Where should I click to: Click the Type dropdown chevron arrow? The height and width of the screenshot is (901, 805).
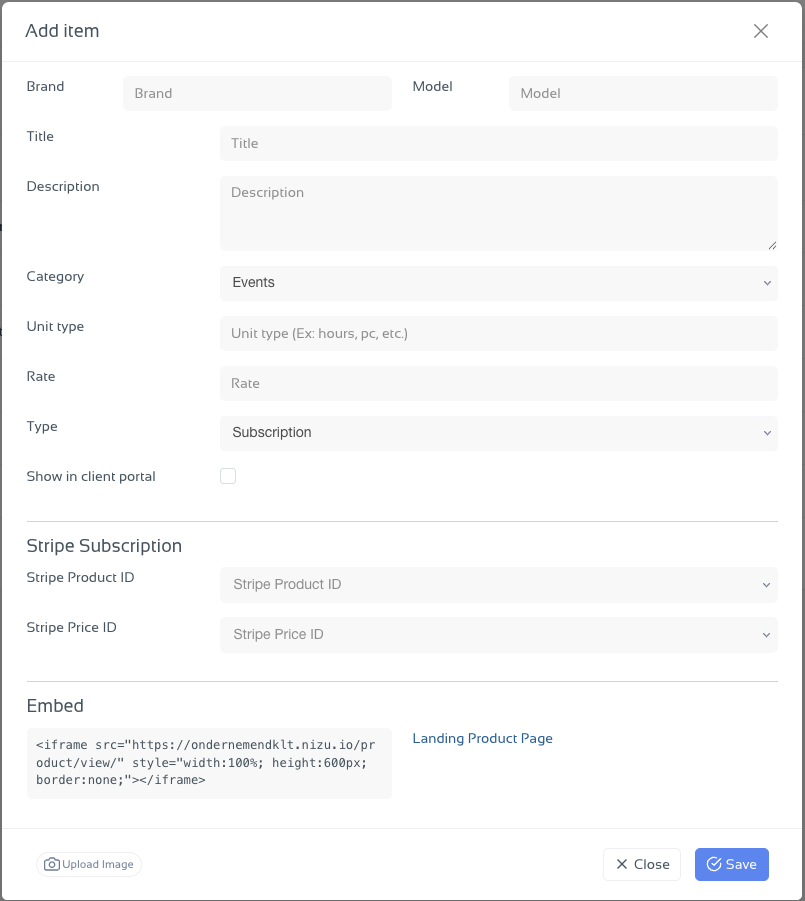[x=767, y=433]
